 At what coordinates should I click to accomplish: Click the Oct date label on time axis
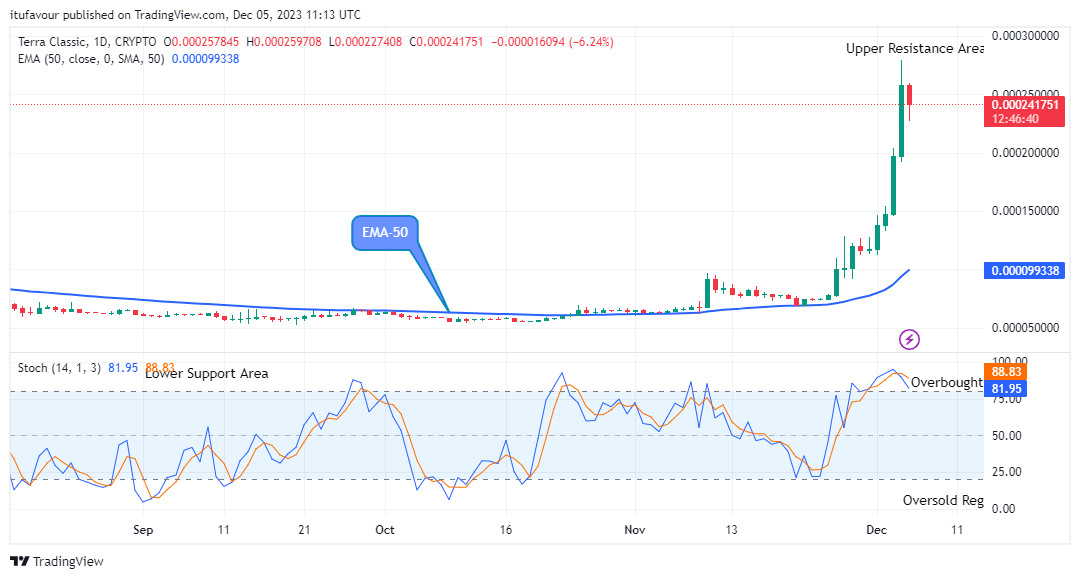(384, 529)
